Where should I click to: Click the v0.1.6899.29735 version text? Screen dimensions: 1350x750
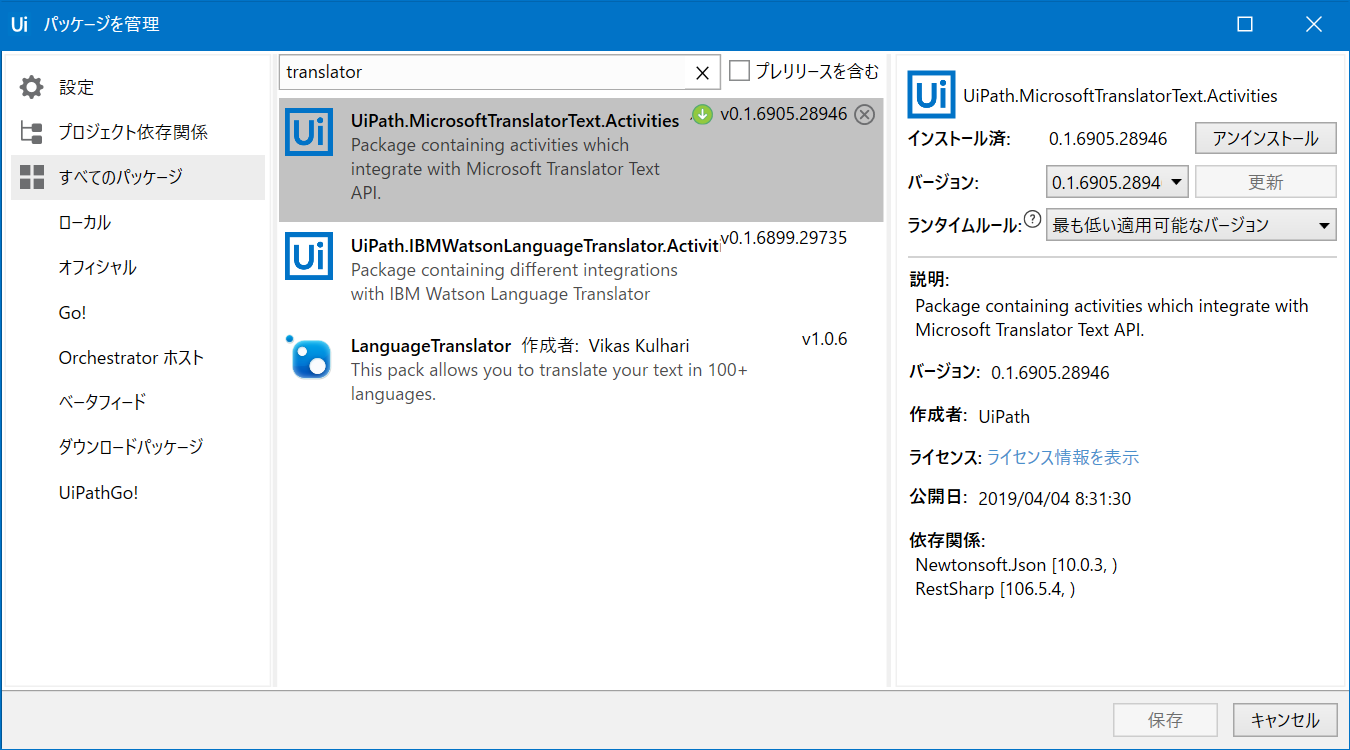coord(784,238)
